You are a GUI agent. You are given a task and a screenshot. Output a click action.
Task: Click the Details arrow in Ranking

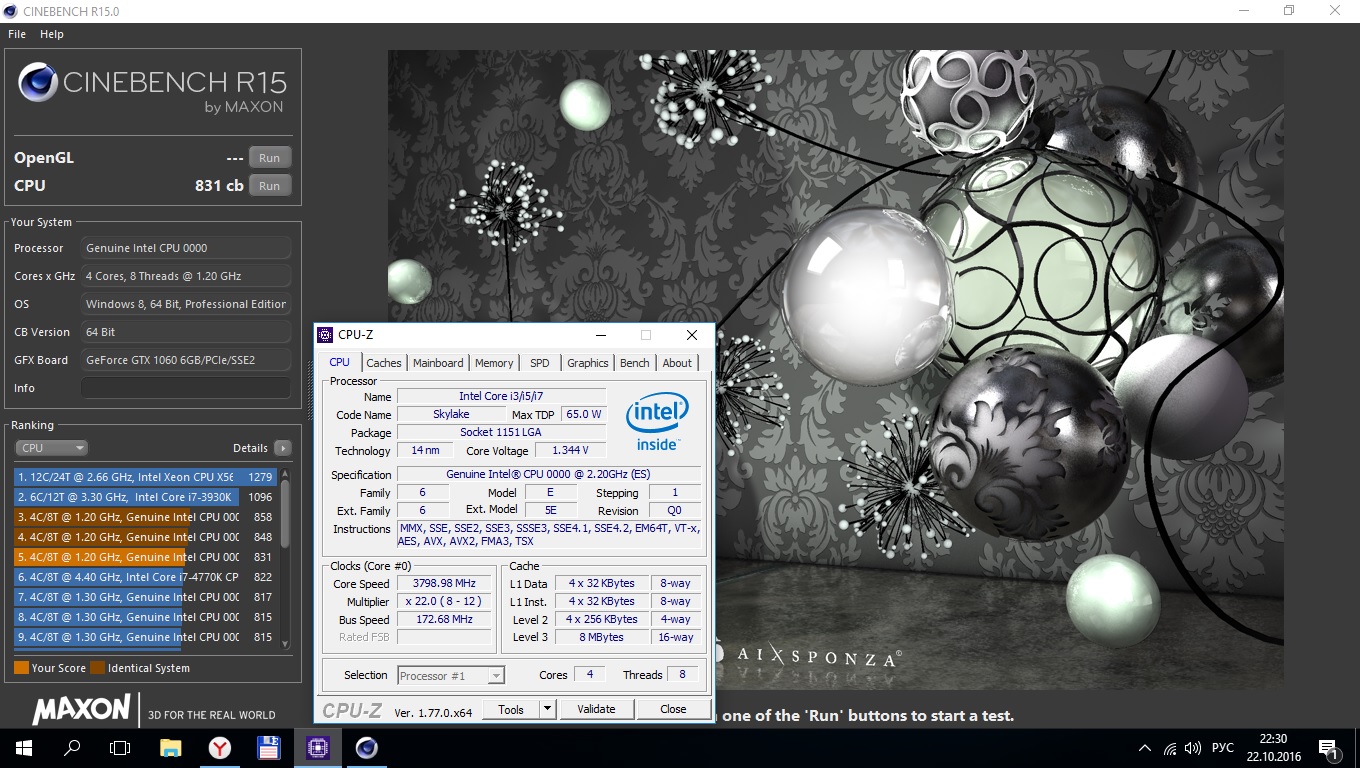pos(283,448)
